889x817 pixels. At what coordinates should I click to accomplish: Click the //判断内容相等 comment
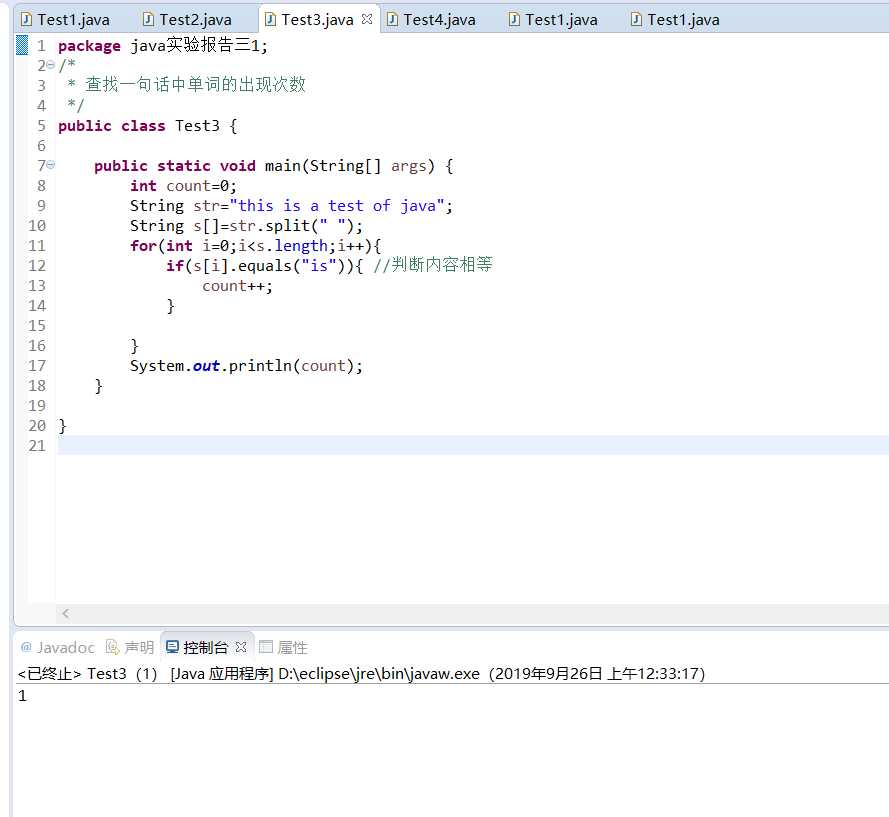(433, 265)
